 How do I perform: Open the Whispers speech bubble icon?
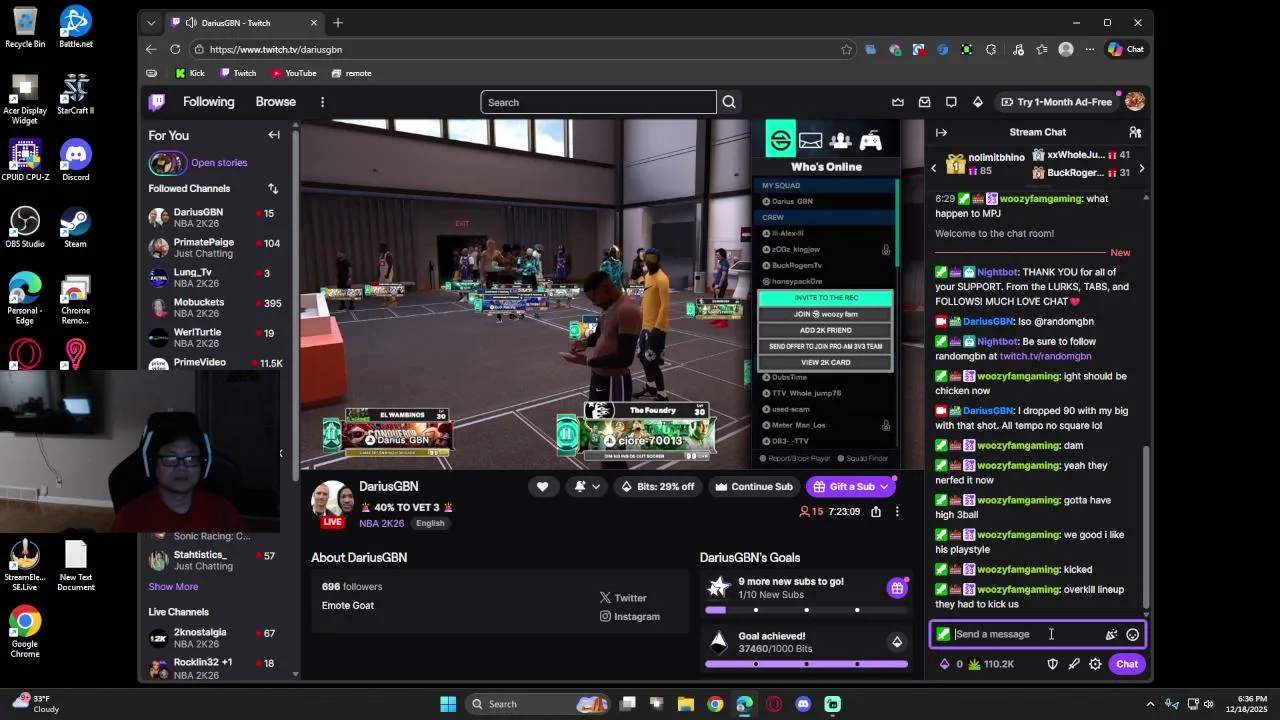(x=951, y=102)
